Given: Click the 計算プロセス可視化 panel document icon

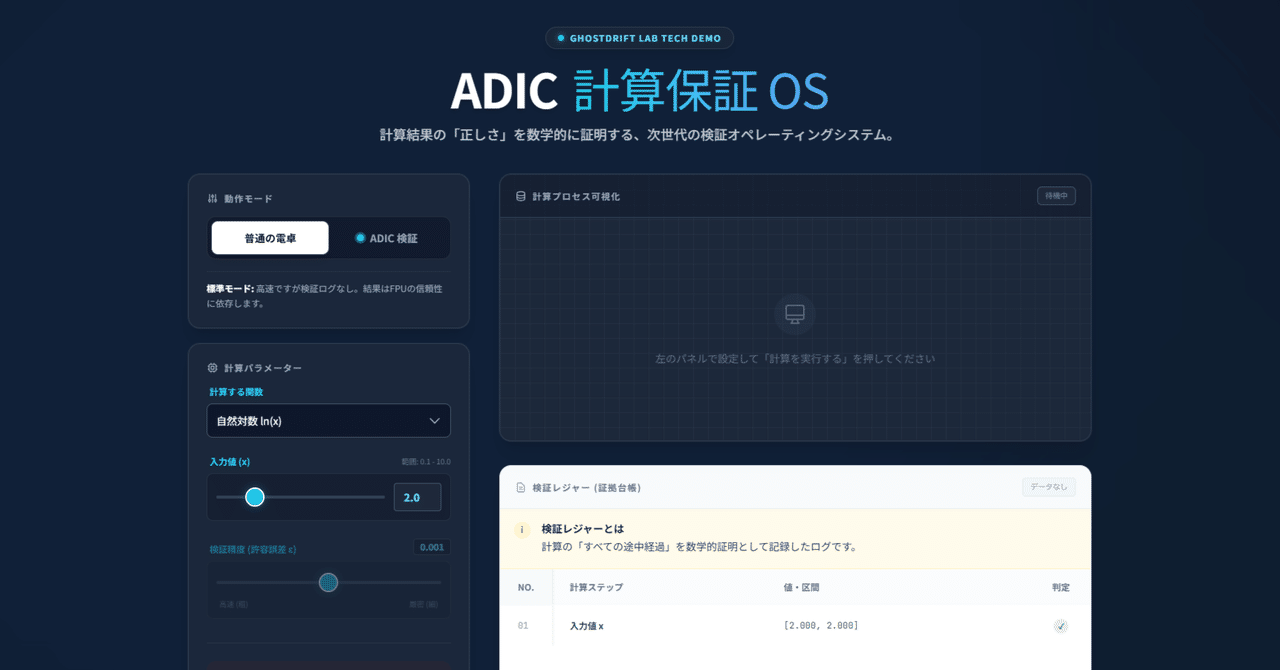Looking at the screenshot, I should click(x=521, y=196).
